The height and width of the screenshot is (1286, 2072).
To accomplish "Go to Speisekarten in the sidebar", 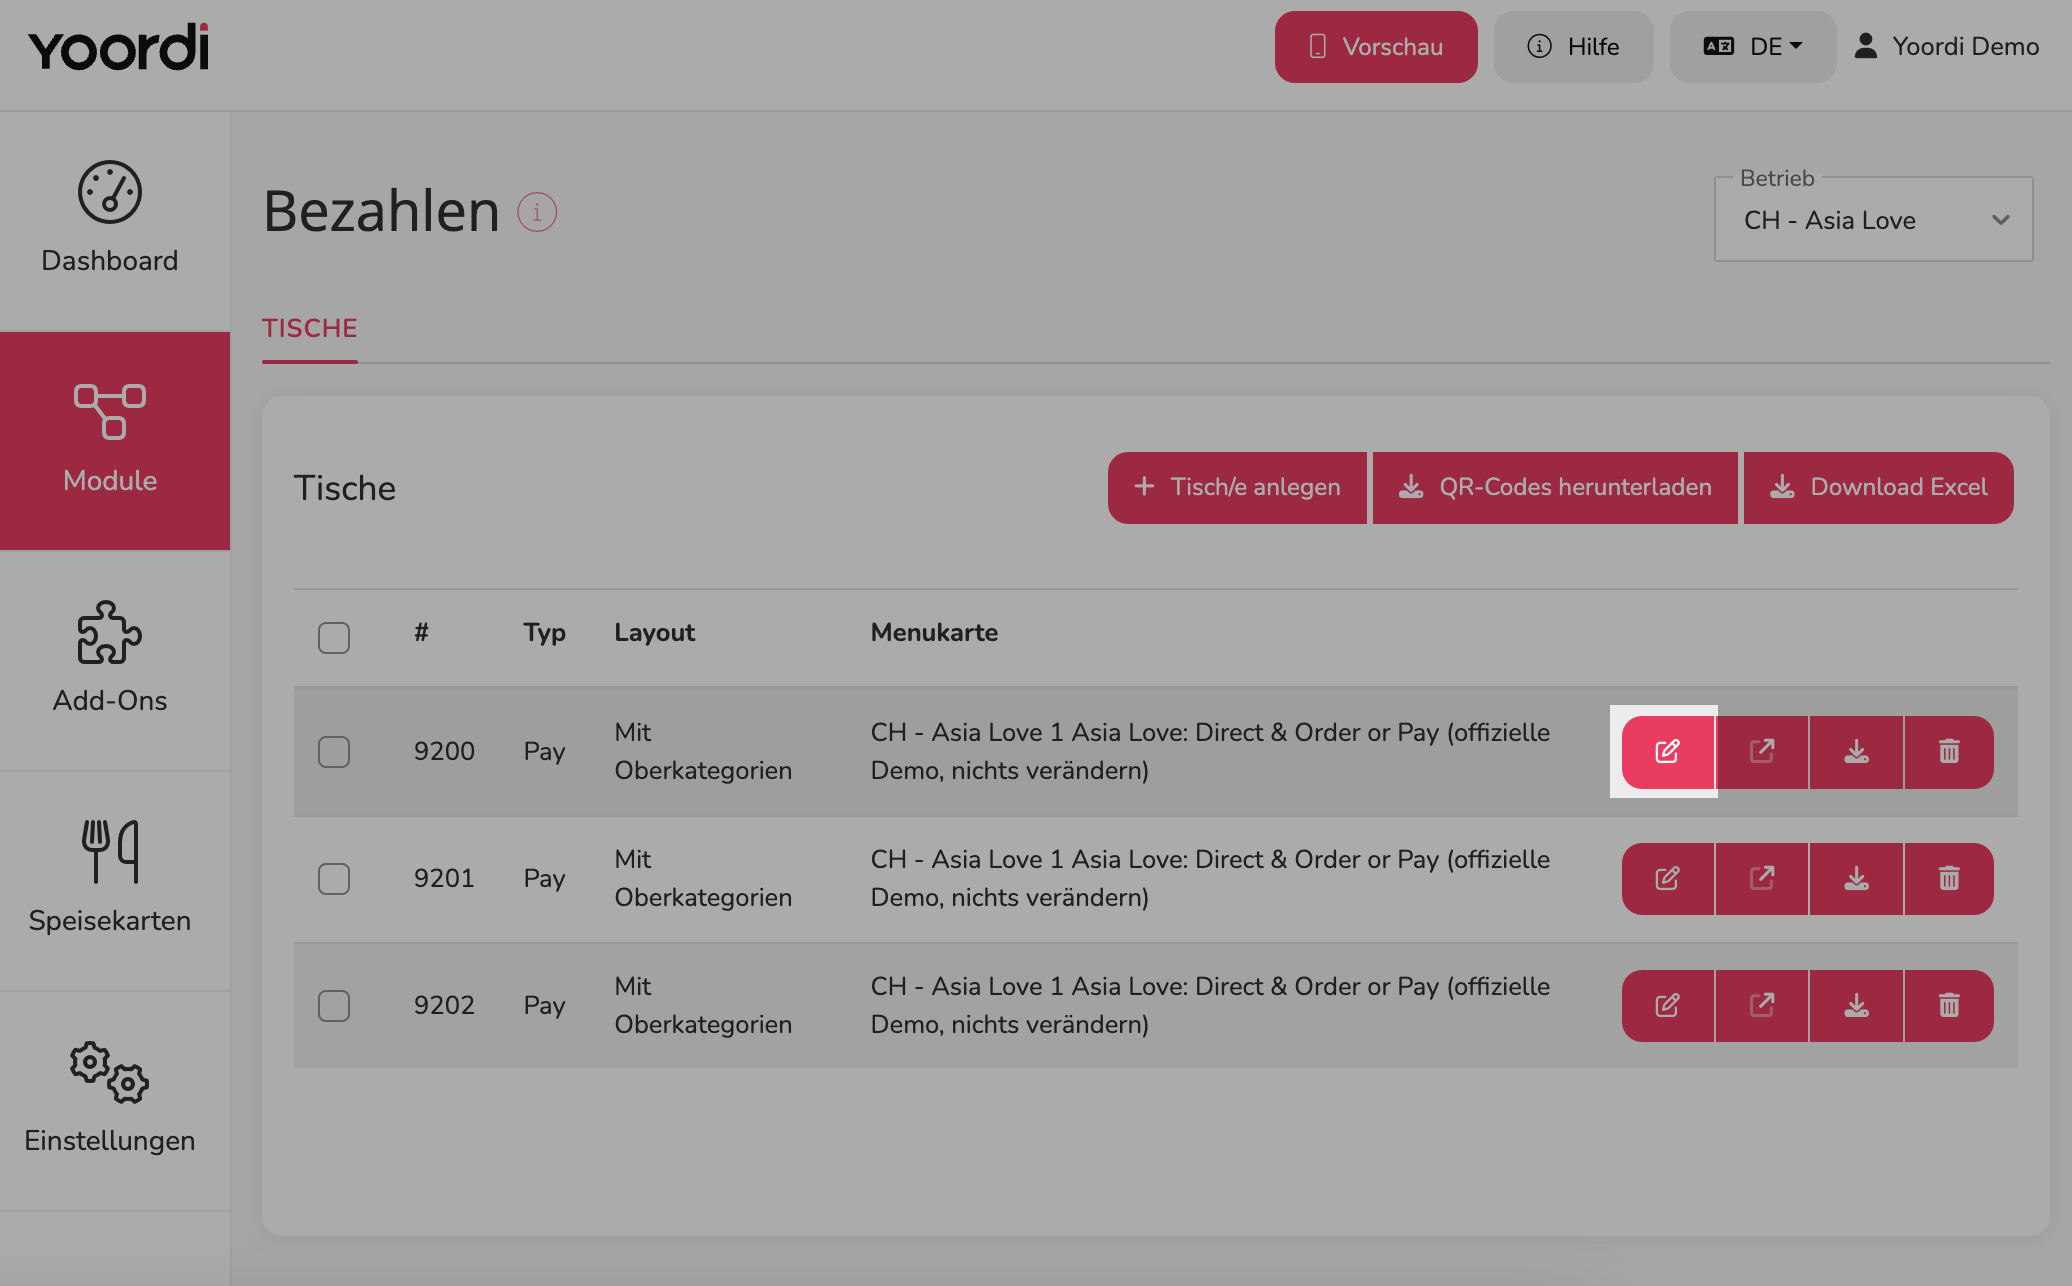I will point(110,880).
